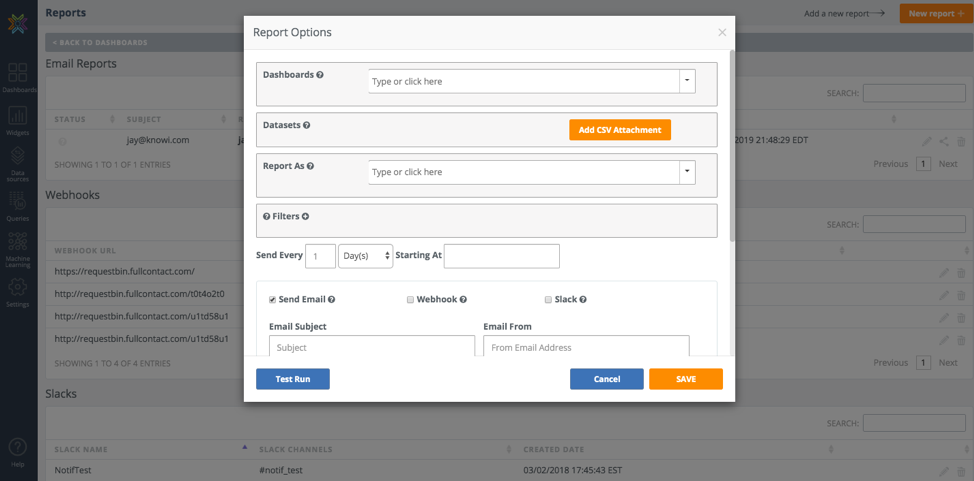This screenshot has width=974, height=481.
Task: Click the Report Options dialog scrollbar
Action: (x=732, y=145)
